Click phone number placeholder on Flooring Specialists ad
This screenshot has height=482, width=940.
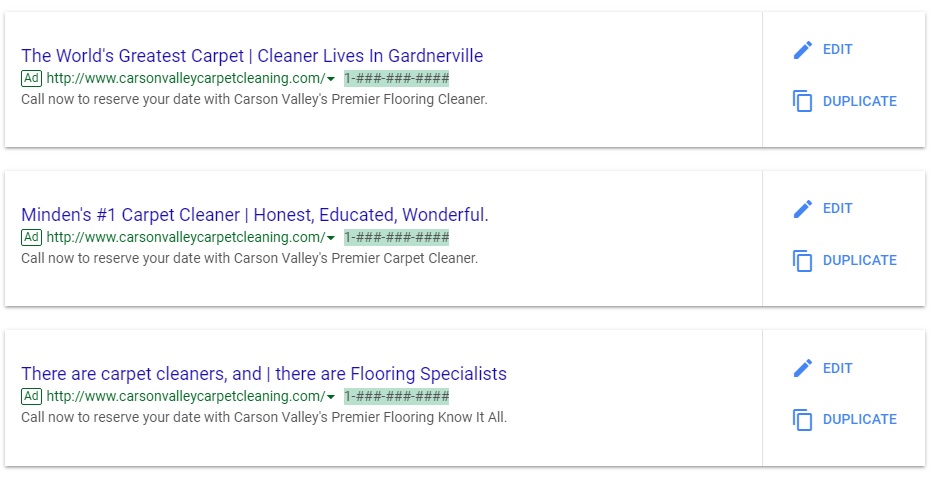(x=397, y=396)
